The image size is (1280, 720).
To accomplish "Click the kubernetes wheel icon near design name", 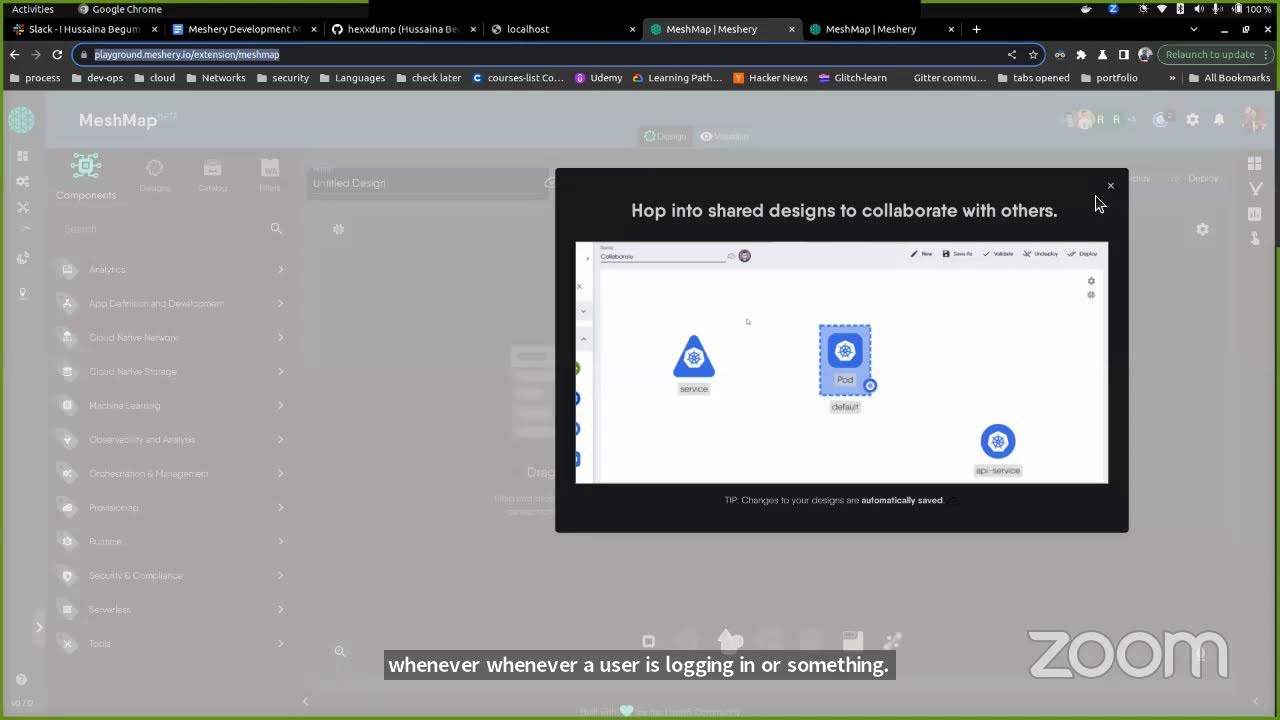I will tap(338, 229).
